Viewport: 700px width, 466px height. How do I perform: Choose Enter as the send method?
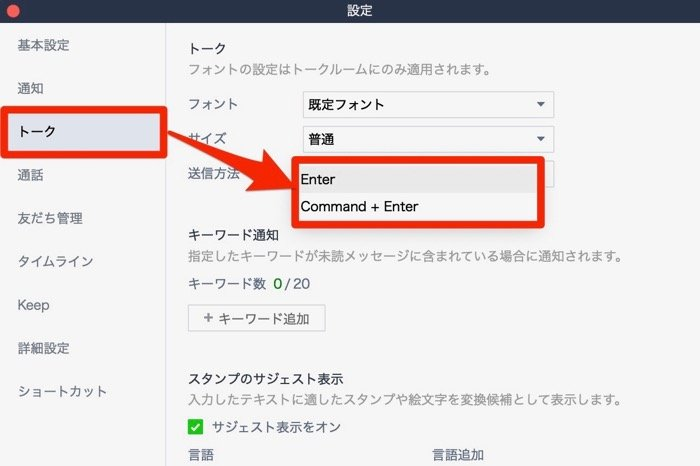tap(418, 179)
